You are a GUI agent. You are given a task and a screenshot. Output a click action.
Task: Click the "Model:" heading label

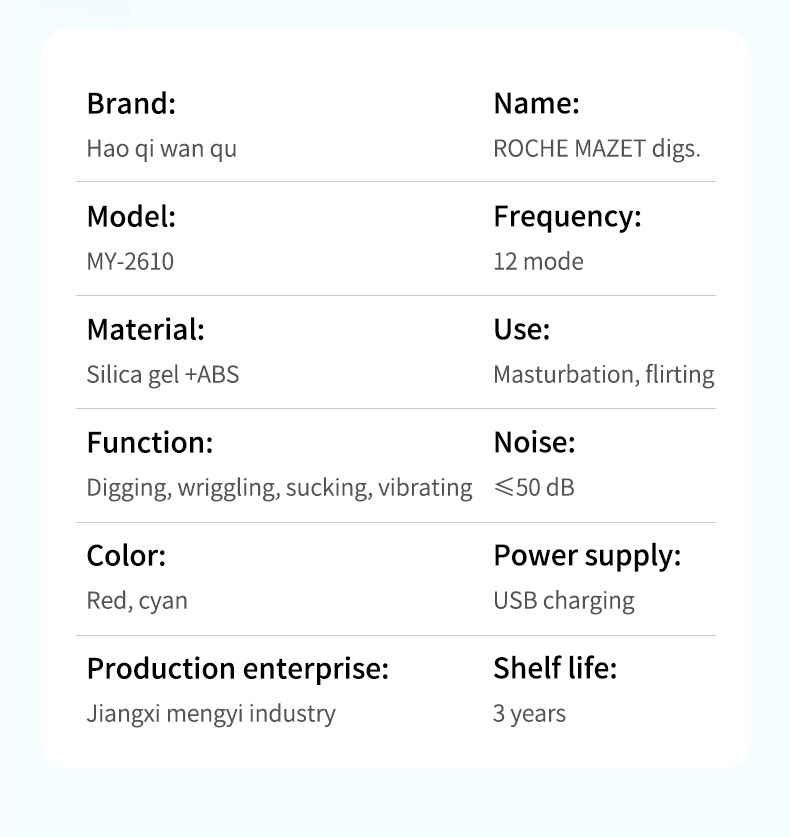point(131,216)
